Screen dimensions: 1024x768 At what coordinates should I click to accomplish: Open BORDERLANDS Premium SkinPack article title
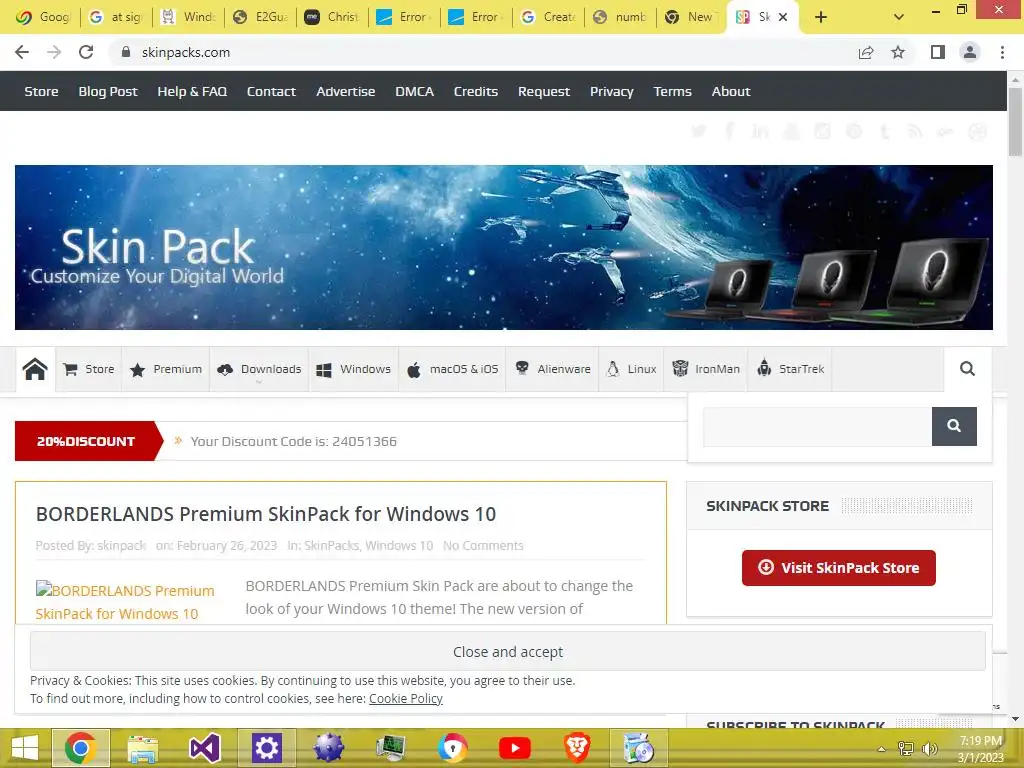point(266,514)
